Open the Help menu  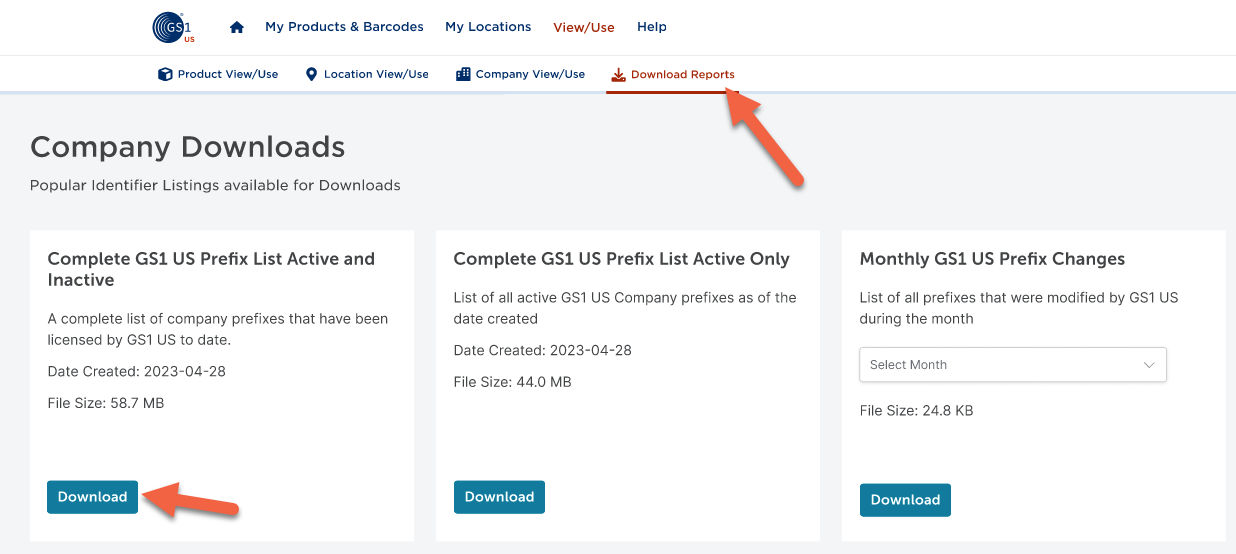[x=652, y=27]
